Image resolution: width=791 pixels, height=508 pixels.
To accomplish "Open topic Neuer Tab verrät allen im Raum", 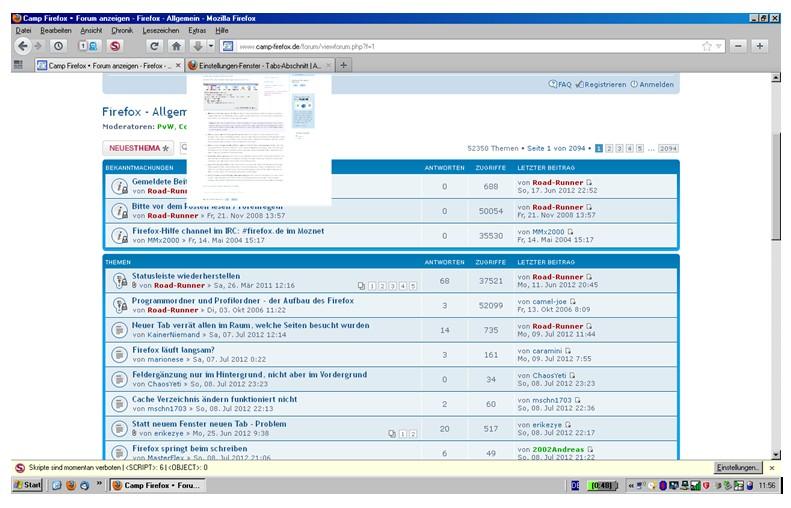I will (x=250, y=325).
